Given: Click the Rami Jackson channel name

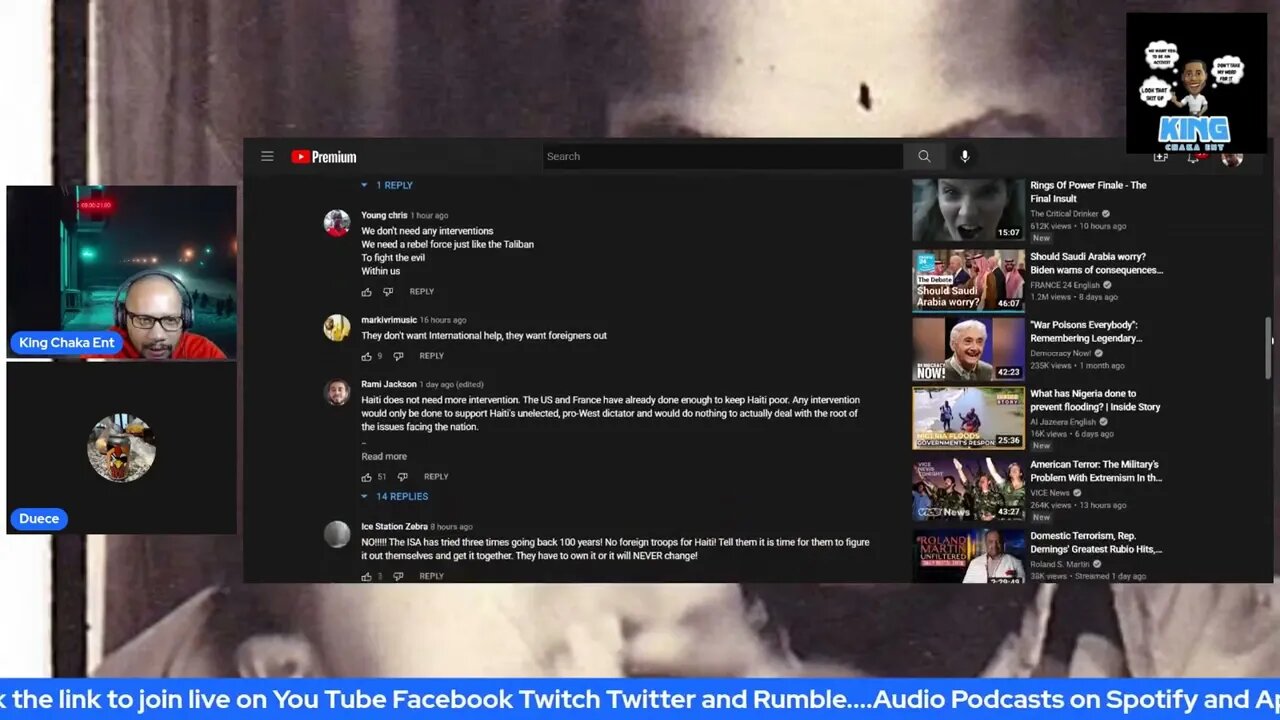Looking at the screenshot, I should pos(389,384).
